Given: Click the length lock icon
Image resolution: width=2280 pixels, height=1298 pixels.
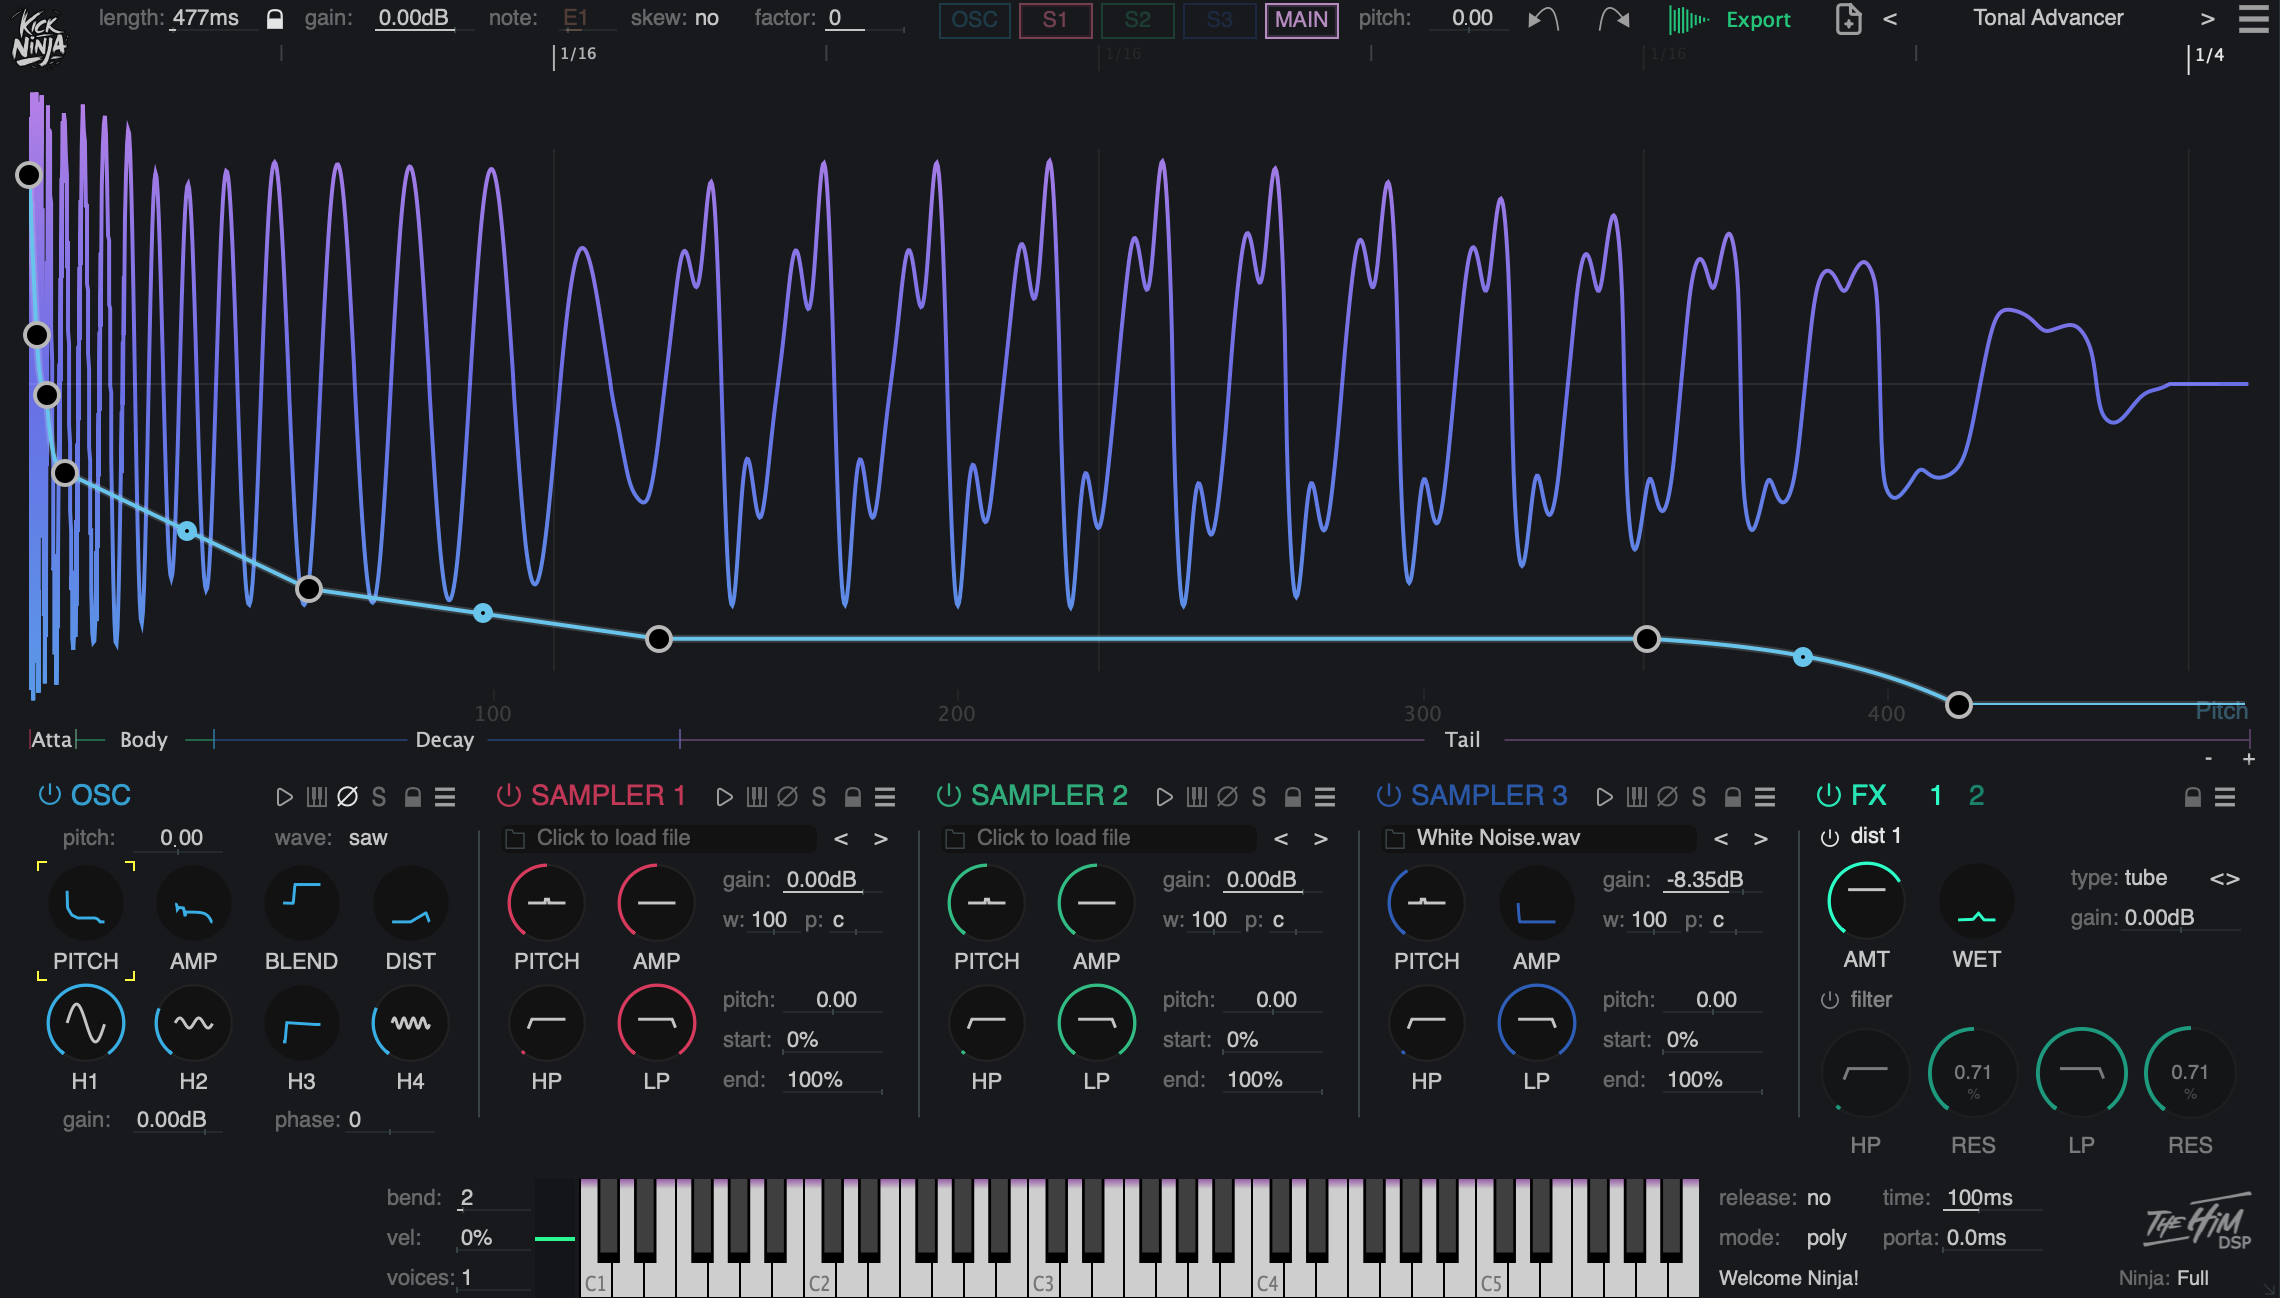Looking at the screenshot, I should 275,19.
